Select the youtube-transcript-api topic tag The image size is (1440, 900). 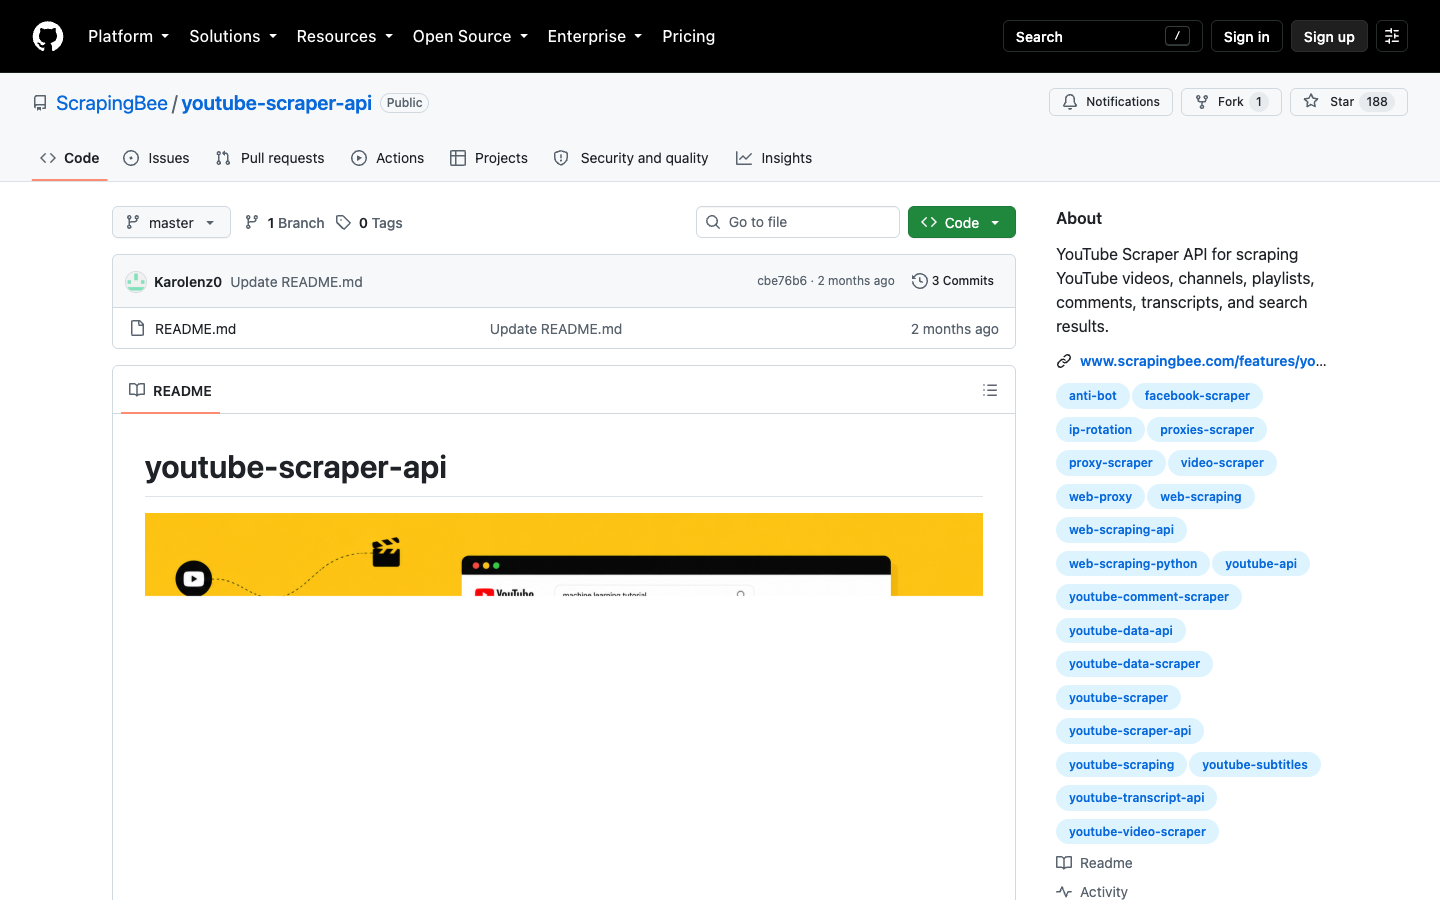[x=1137, y=798]
